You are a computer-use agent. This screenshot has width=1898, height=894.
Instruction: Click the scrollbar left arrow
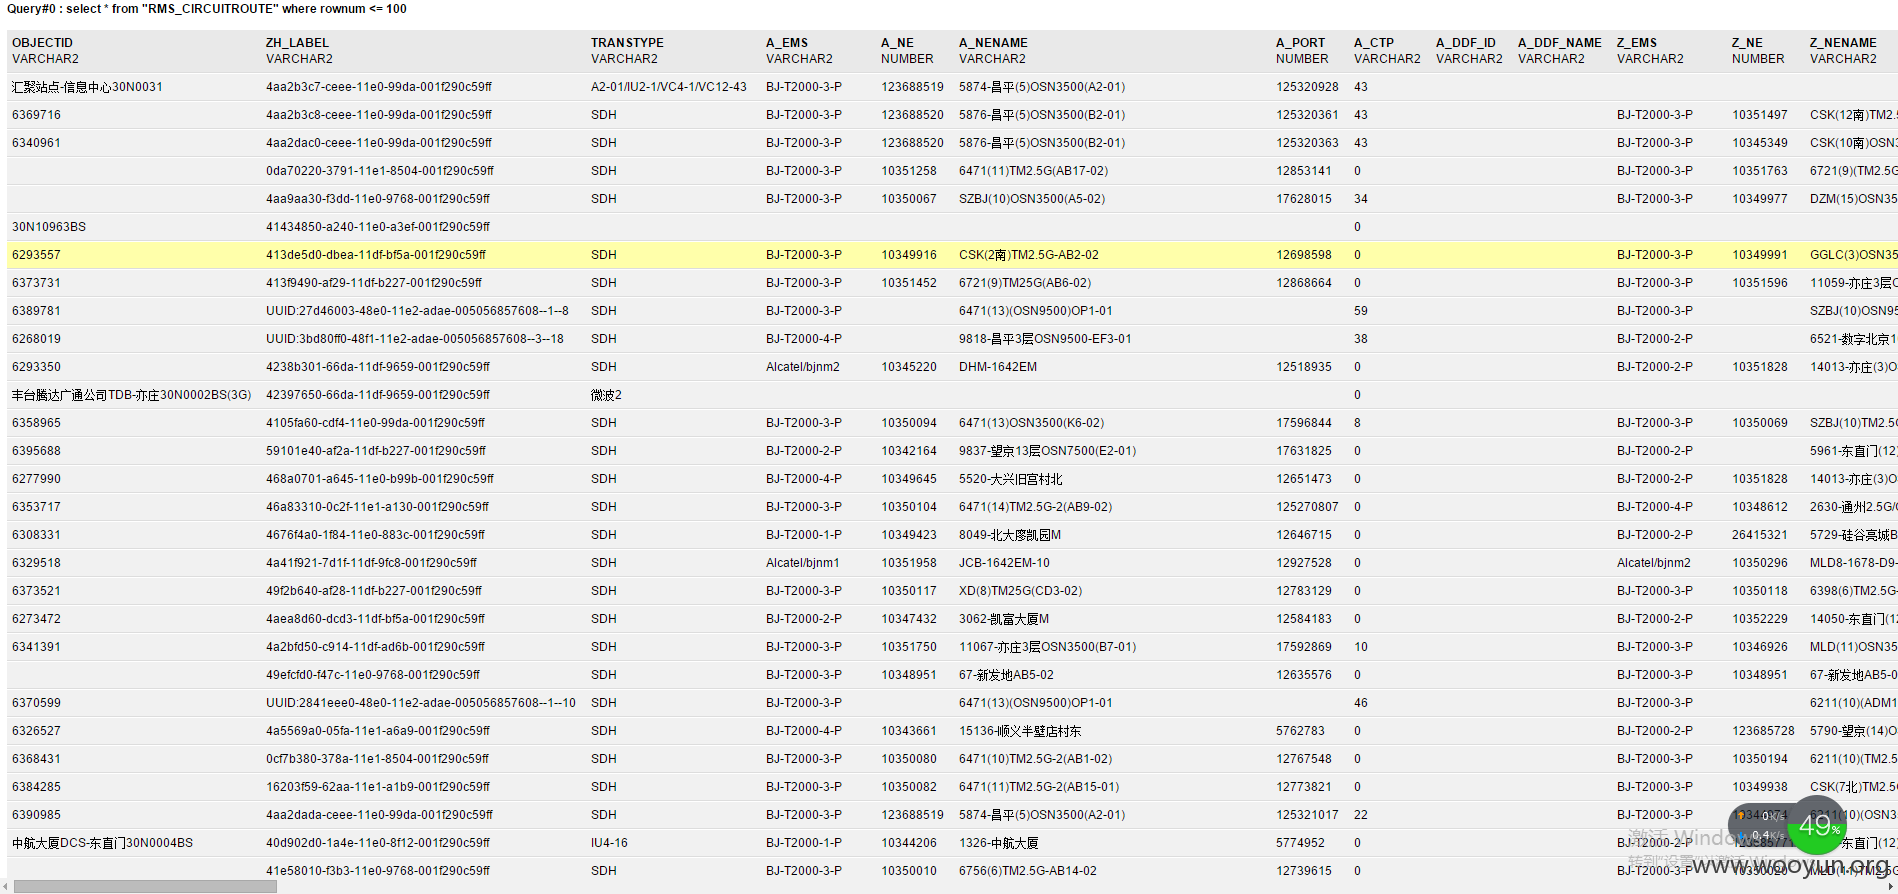click(x=6, y=887)
